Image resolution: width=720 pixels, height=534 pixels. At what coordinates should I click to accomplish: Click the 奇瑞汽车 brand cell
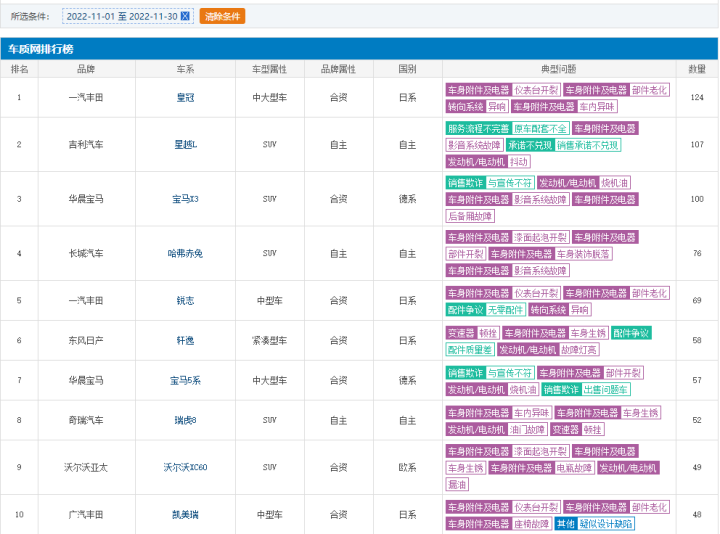point(86,421)
